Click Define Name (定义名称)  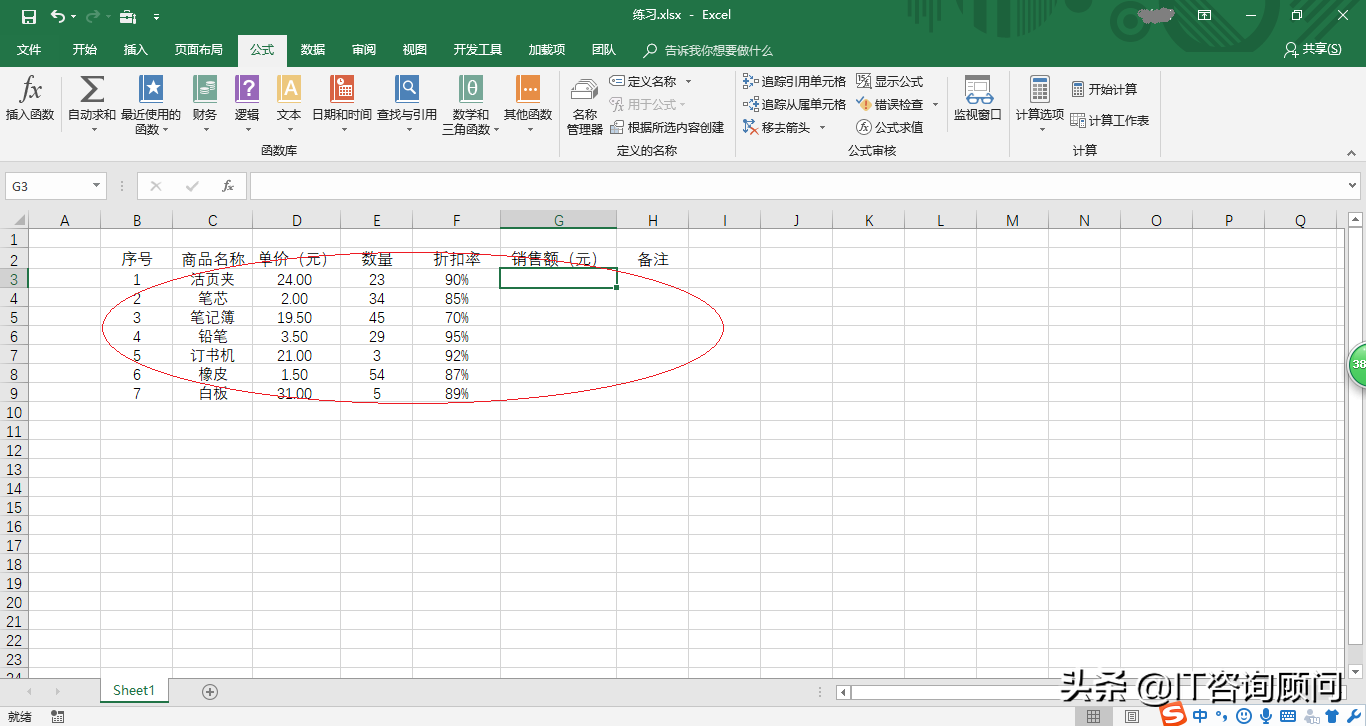tap(643, 81)
